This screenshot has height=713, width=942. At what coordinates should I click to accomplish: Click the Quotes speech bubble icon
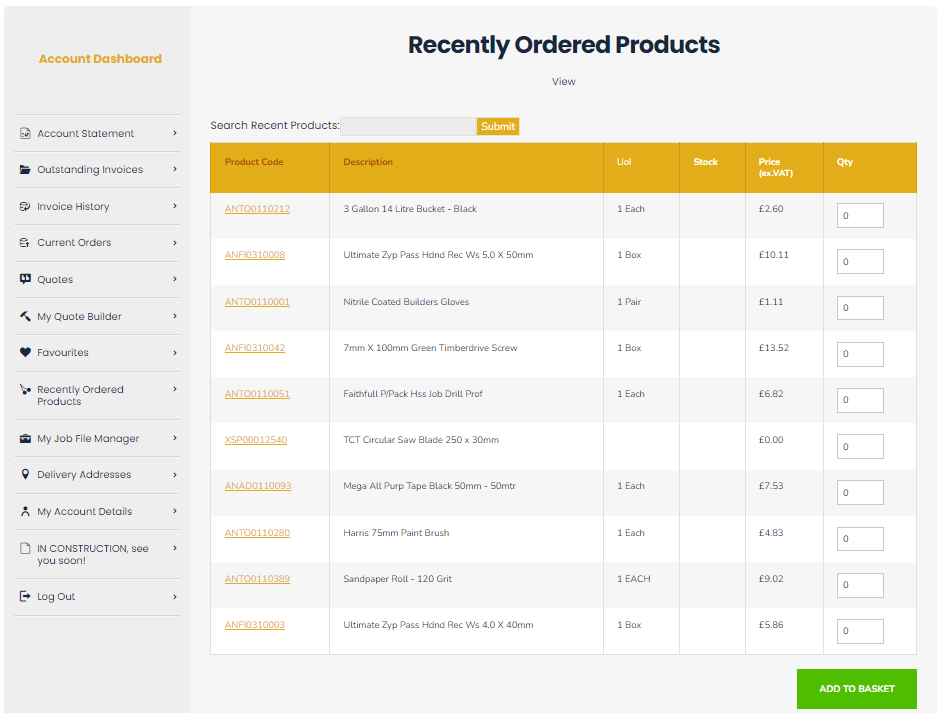tap(25, 280)
